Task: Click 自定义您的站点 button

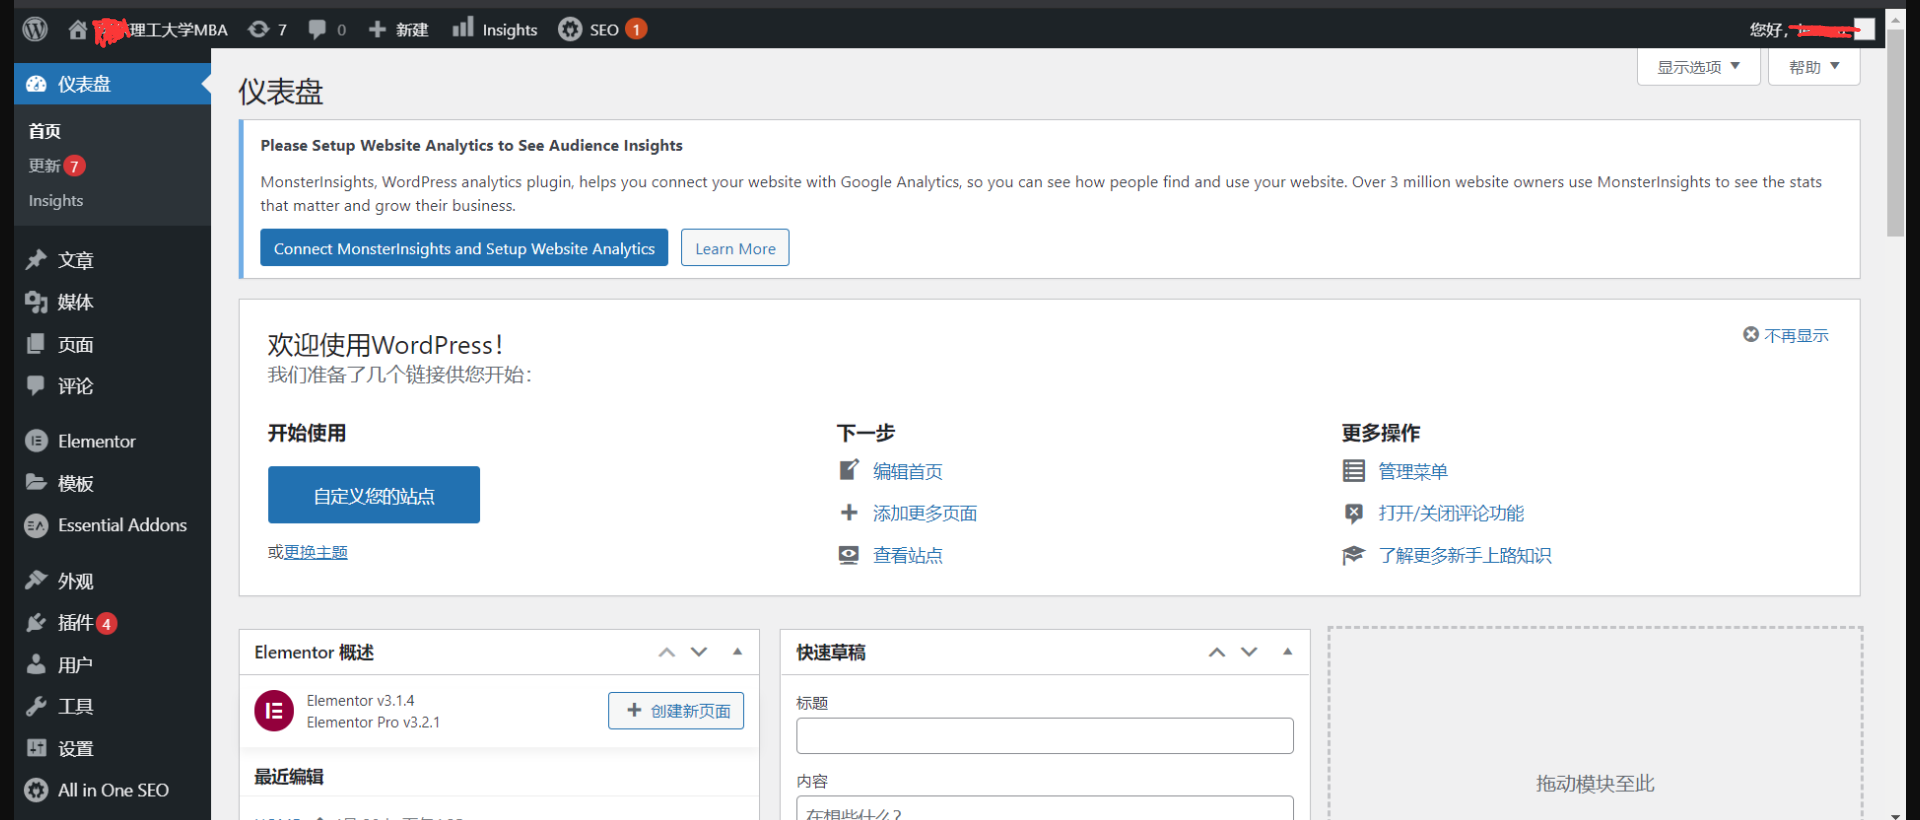Action: (x=374, y=495)
